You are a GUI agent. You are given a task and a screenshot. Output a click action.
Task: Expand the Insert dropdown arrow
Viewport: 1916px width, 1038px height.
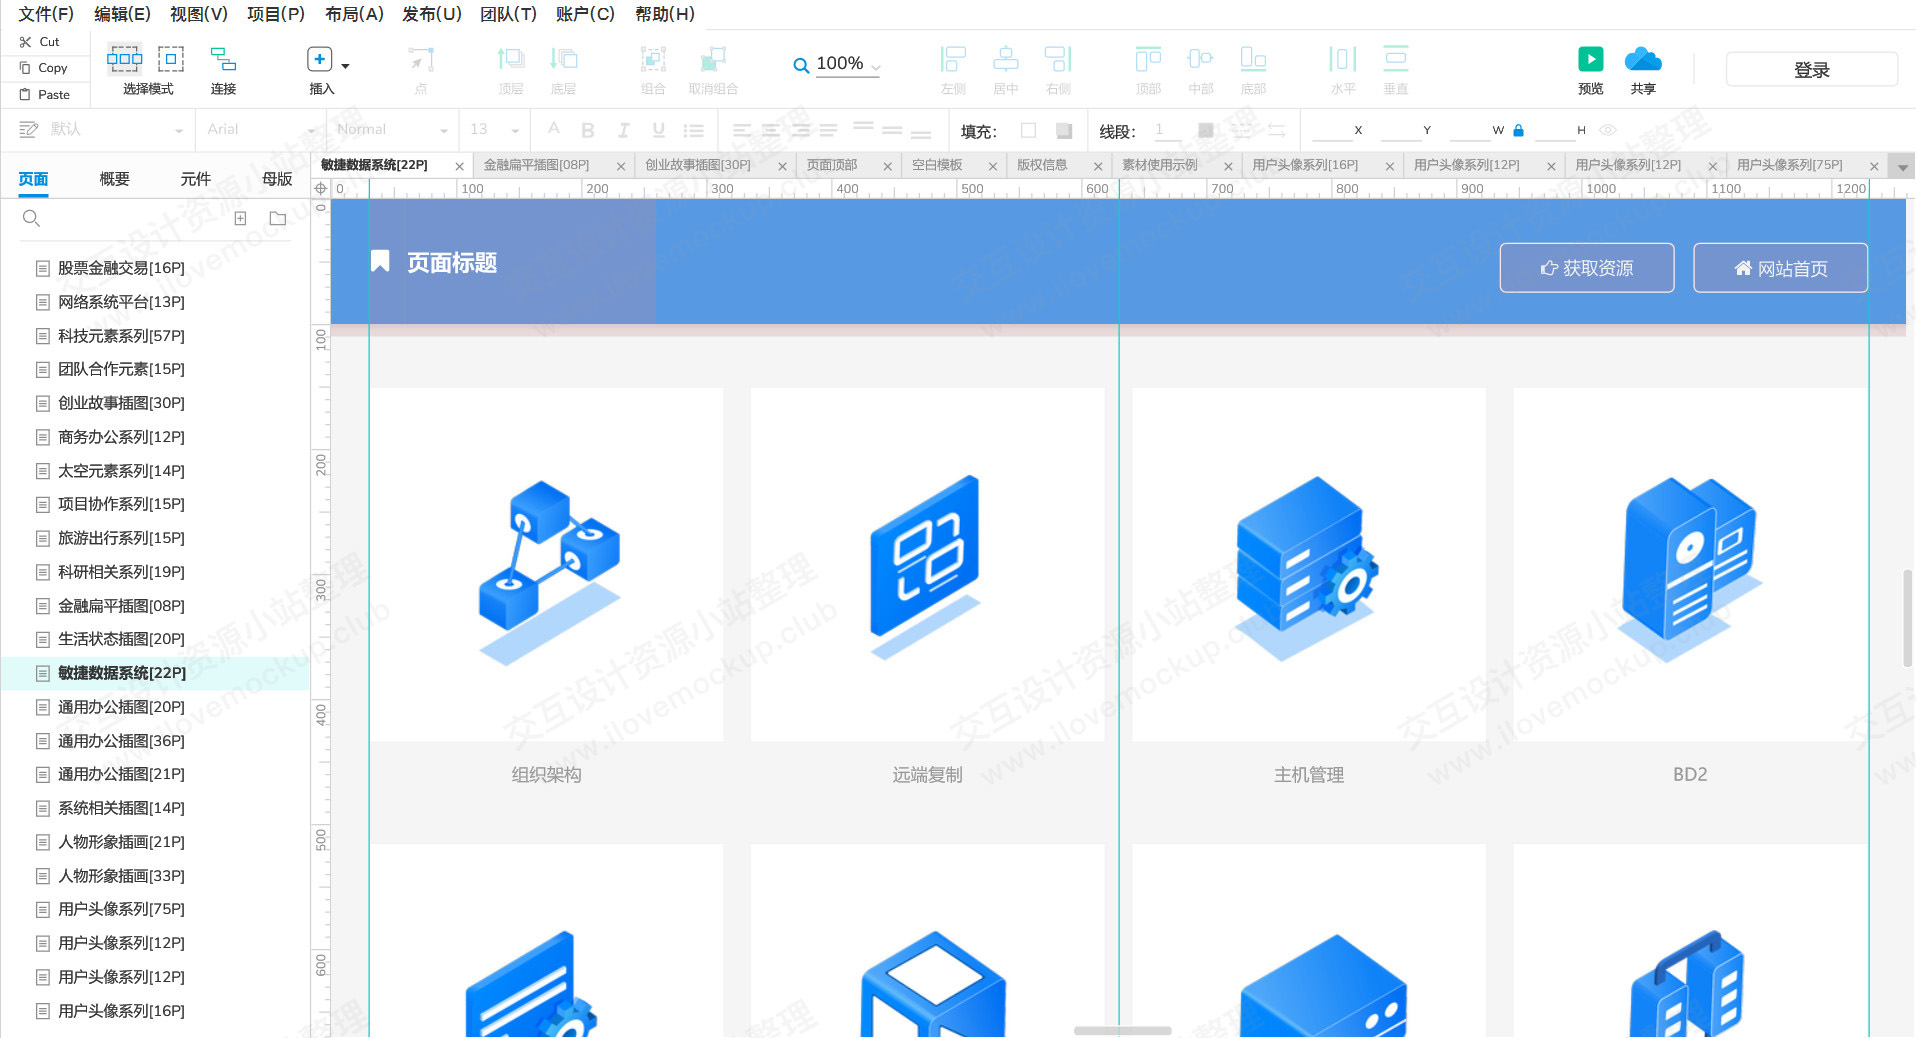346,66
